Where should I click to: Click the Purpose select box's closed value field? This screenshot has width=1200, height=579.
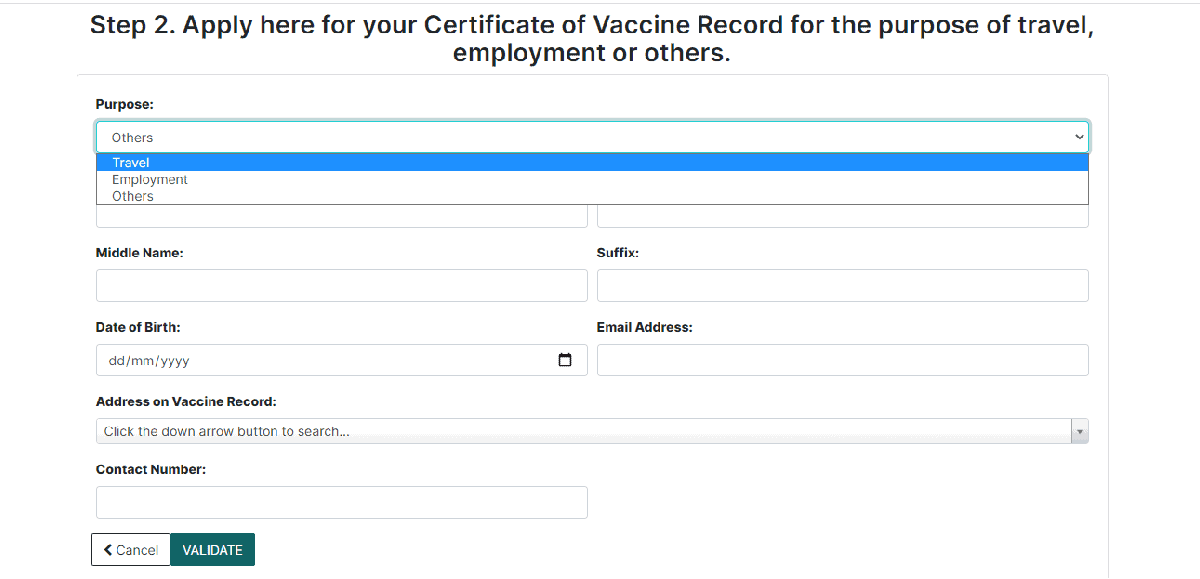[x=580, y=137]
